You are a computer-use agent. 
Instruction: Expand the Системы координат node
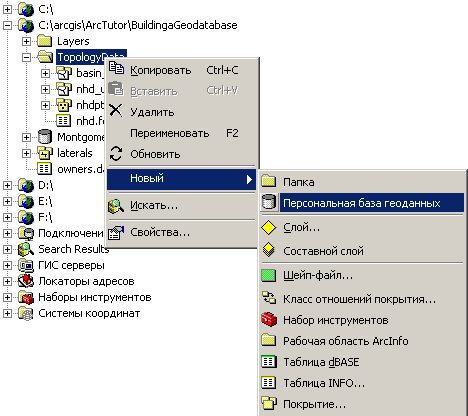tap(7, 313)
